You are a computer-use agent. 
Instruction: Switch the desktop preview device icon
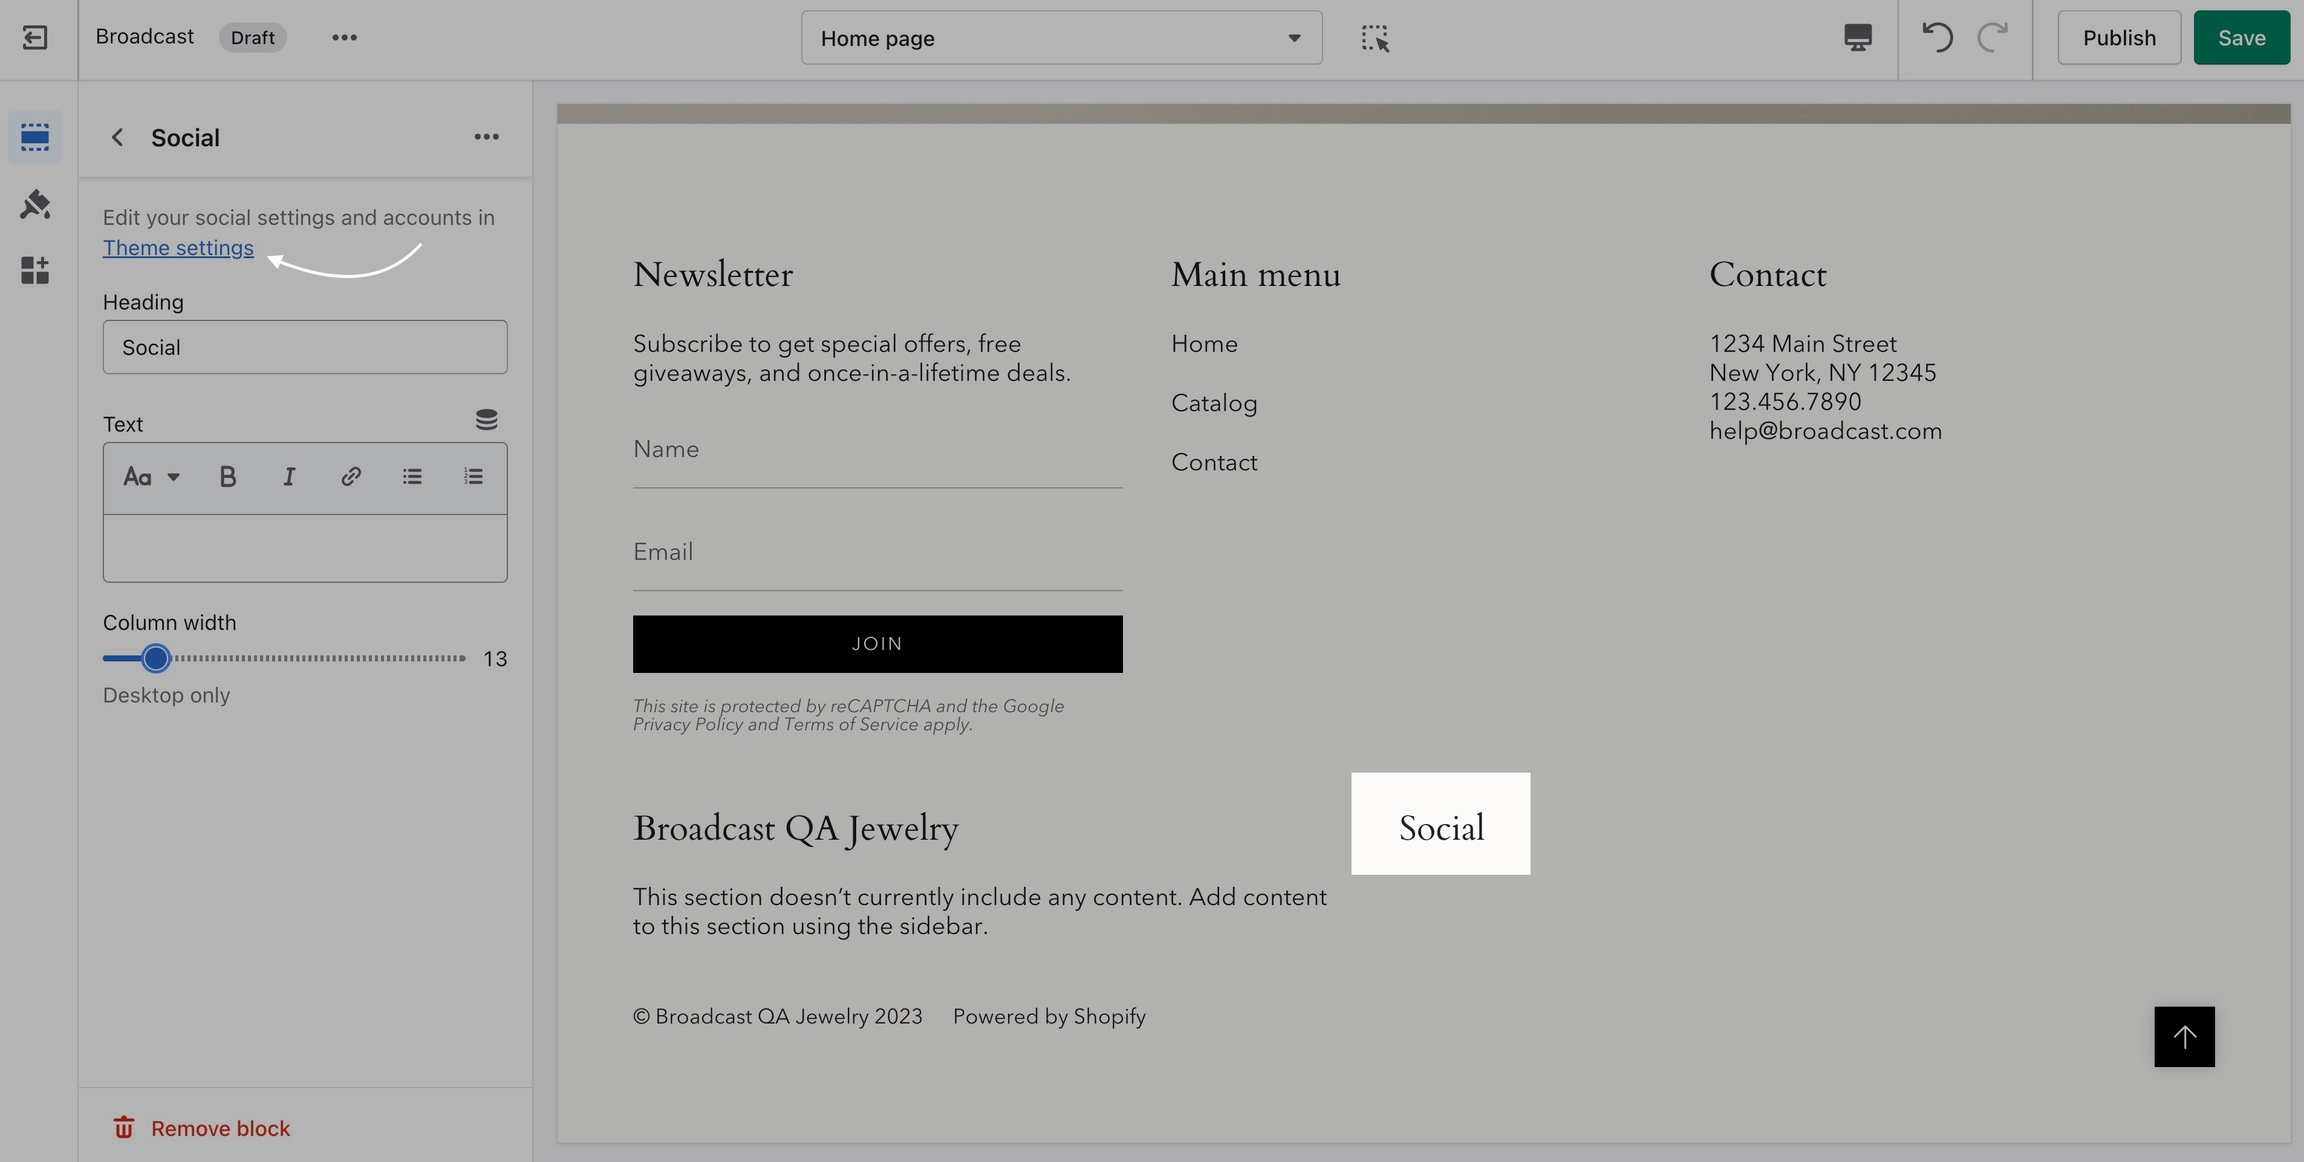[x=1857, y=38]
